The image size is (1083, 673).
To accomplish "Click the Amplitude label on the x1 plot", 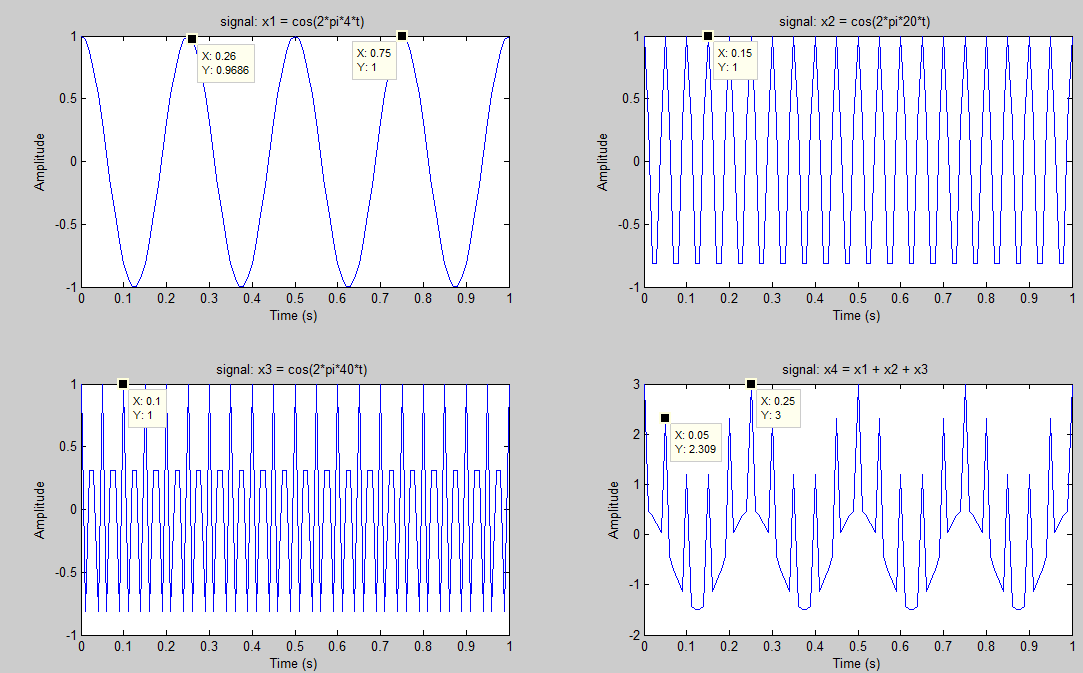I will 38,158.
